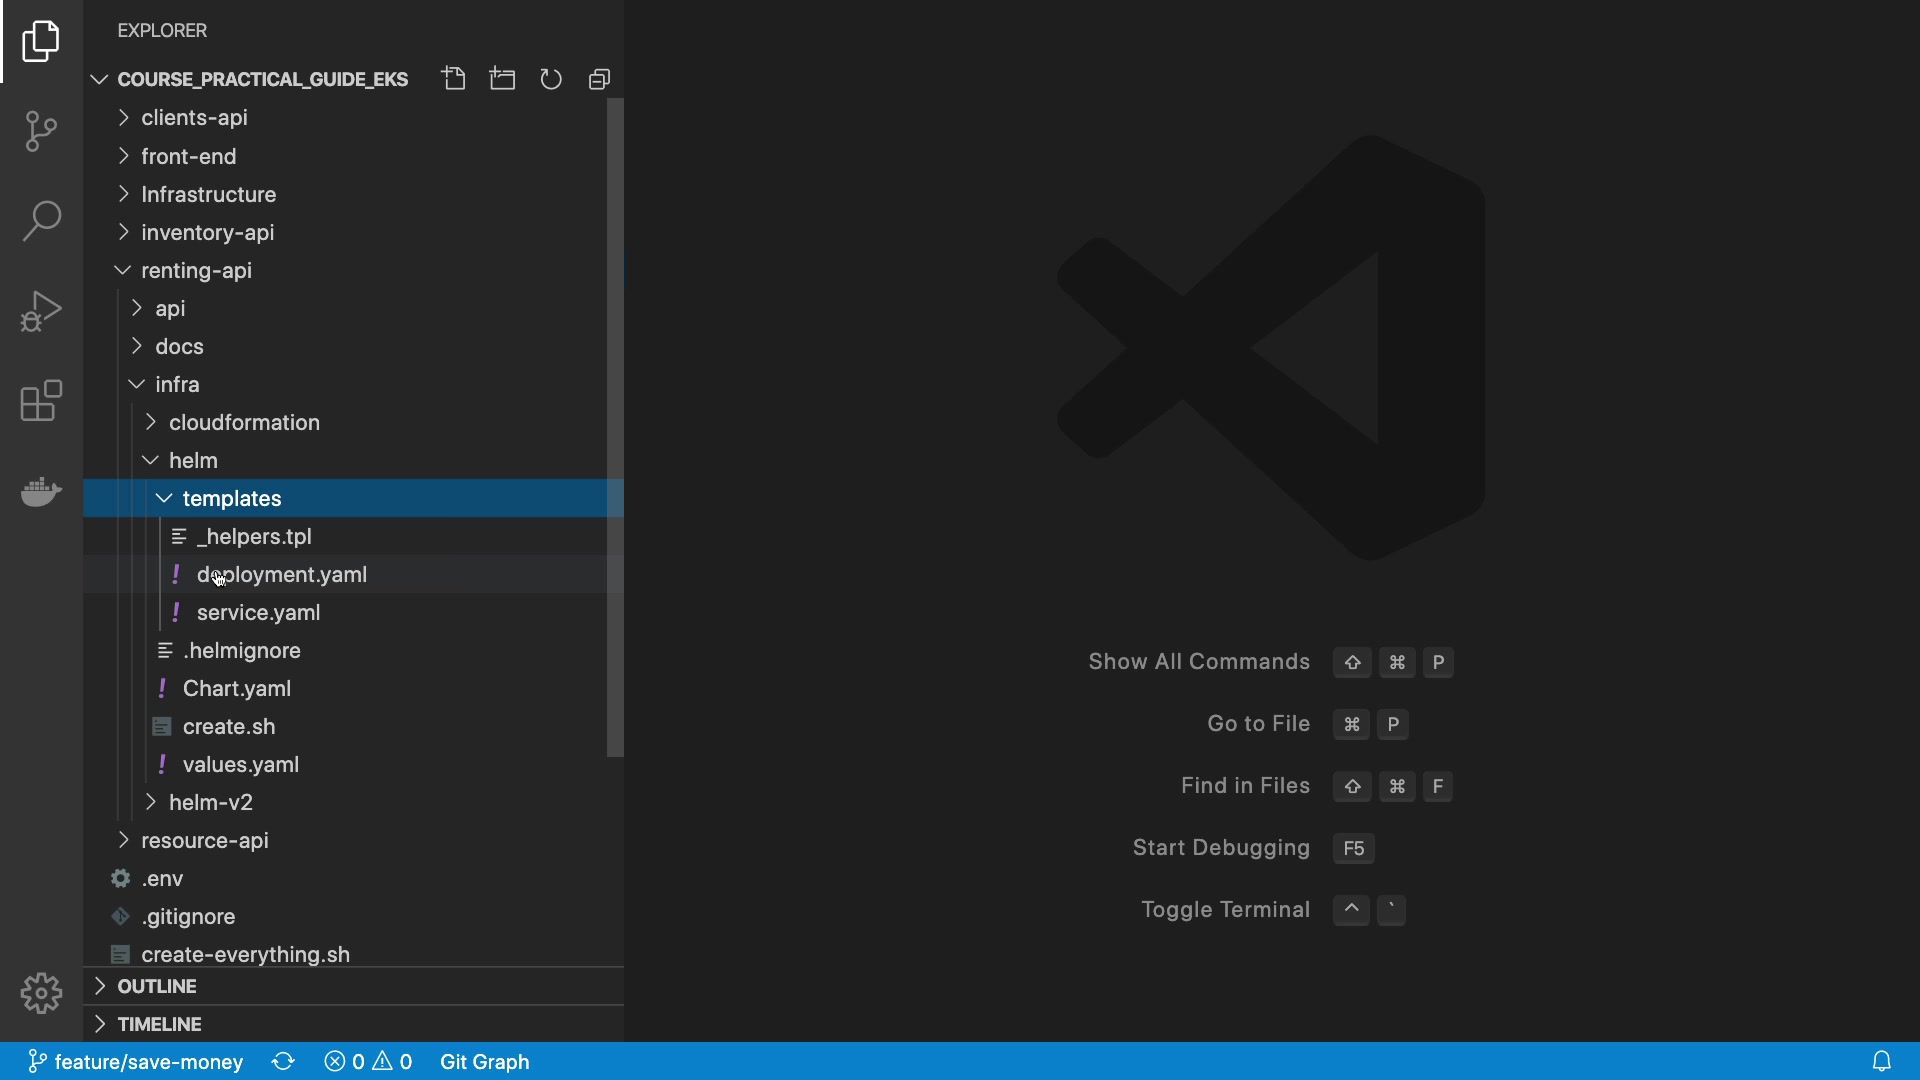Viewport: 1920px width, 1080px height.
Task: Open the Manage gear icon
Action: click(x=41, y=993)
